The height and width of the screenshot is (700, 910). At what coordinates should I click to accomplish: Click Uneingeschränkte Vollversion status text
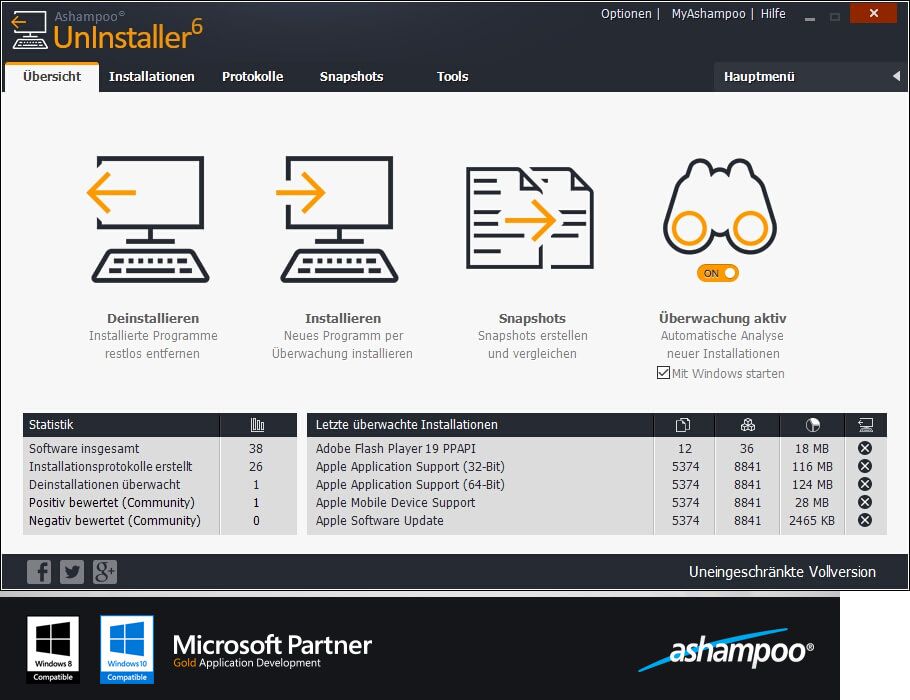(782, 572)
